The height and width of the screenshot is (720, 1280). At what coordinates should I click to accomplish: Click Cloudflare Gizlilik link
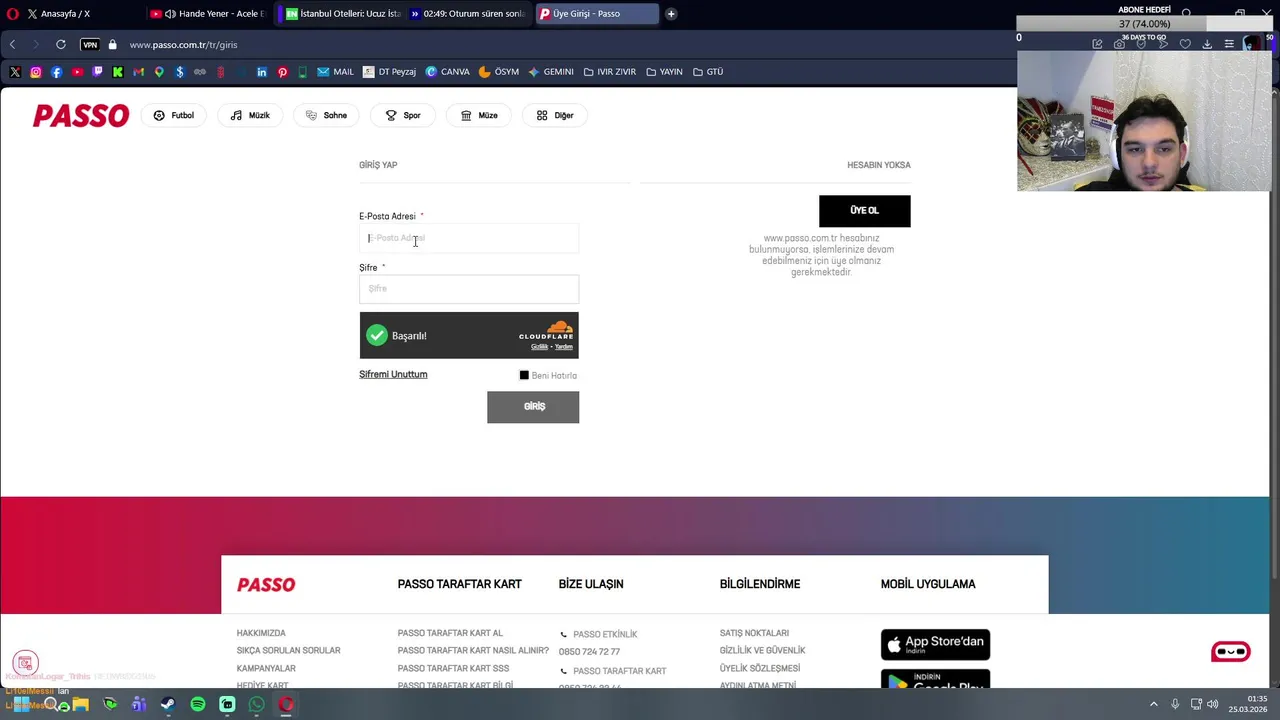click(x=539, y=347)
